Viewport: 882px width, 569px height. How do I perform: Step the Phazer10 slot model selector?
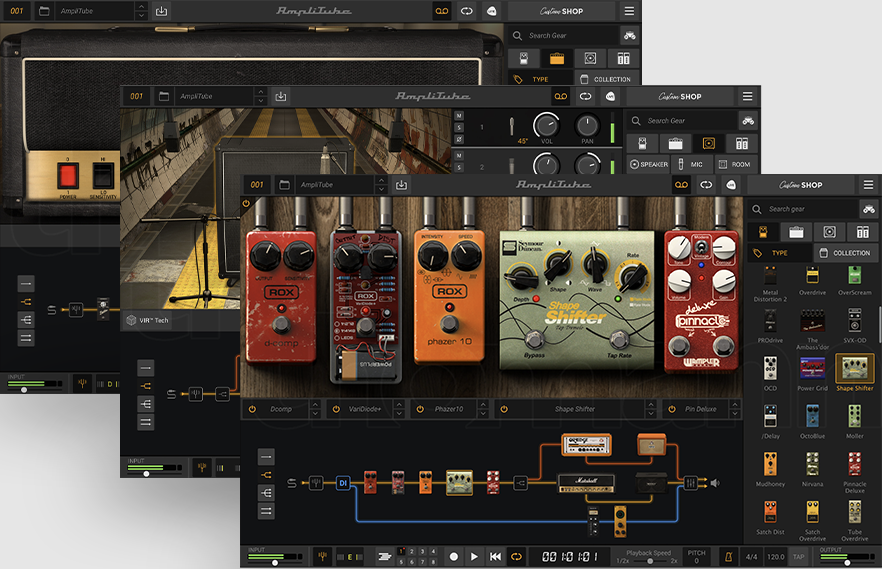(x=483, y=409)
